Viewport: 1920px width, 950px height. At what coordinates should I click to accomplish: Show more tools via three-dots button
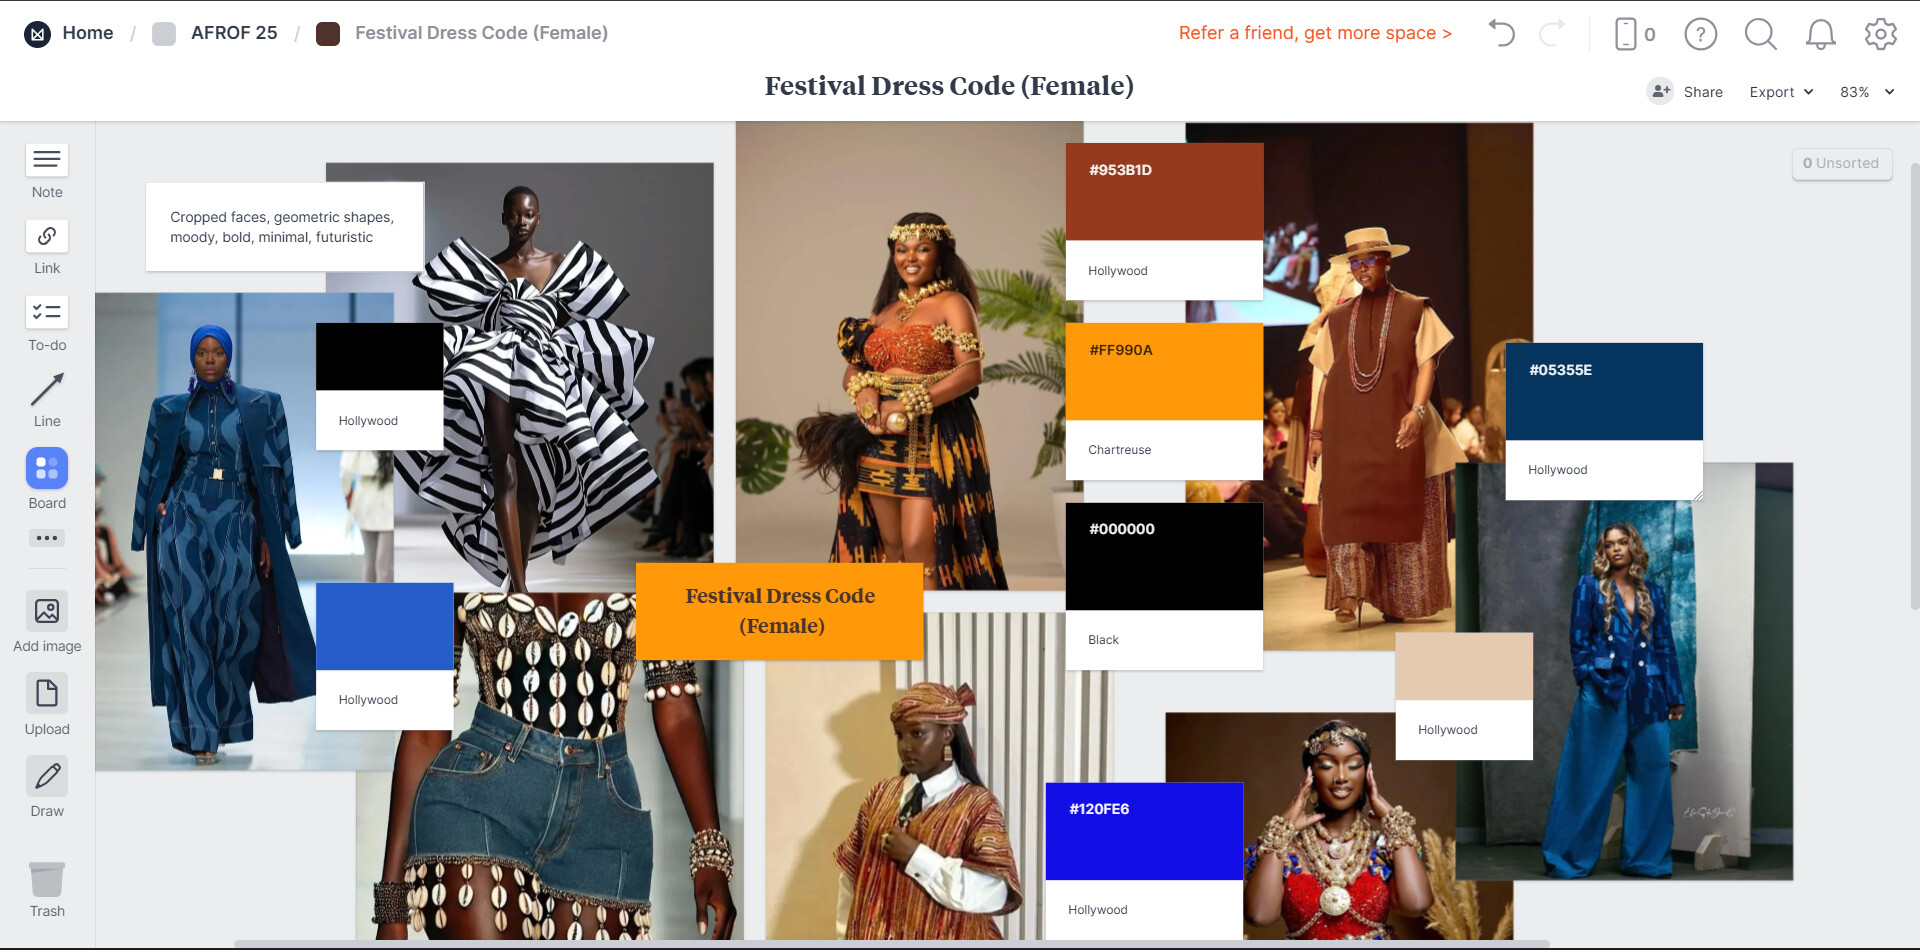[47, 538]
